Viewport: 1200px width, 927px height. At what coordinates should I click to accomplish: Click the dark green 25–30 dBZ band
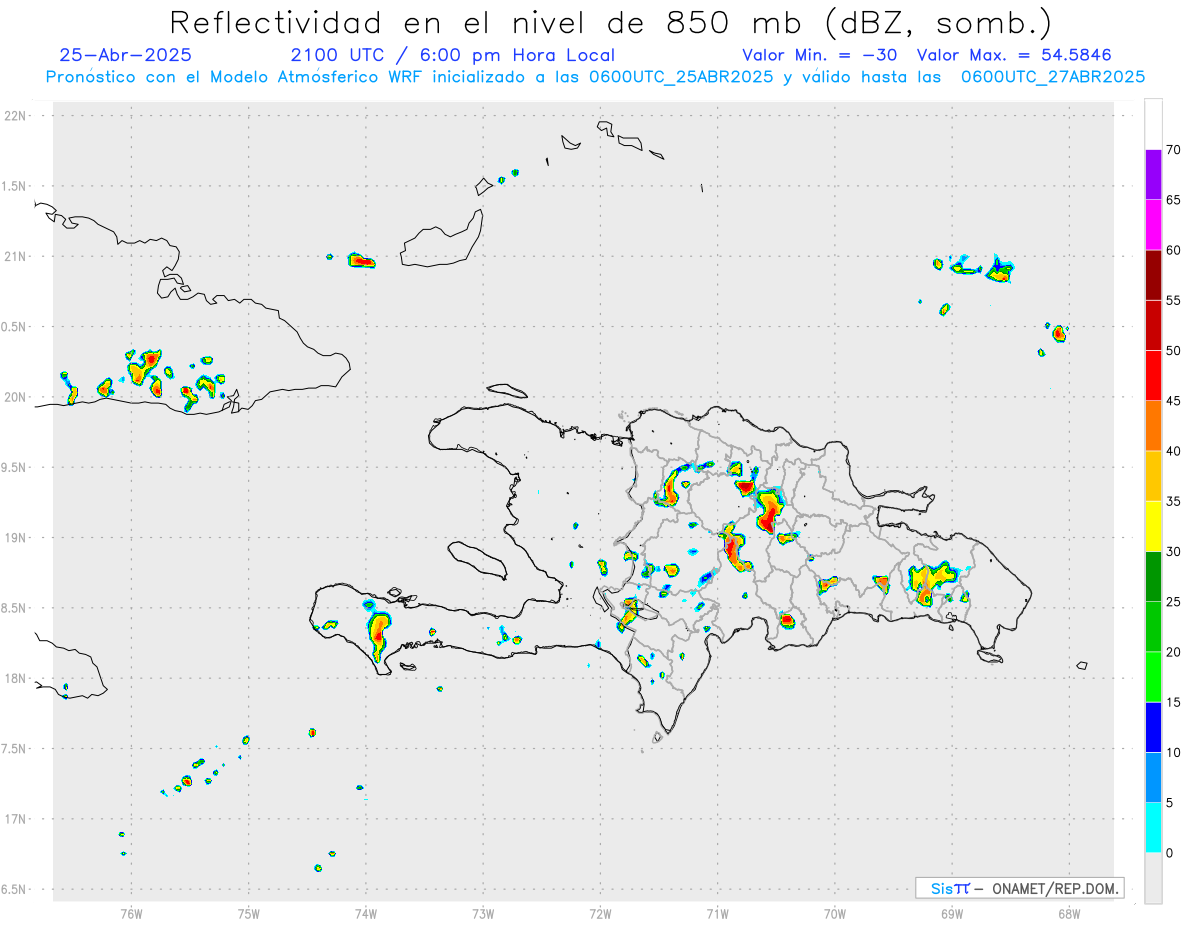pyautogui.click(x=1153, y=577)
